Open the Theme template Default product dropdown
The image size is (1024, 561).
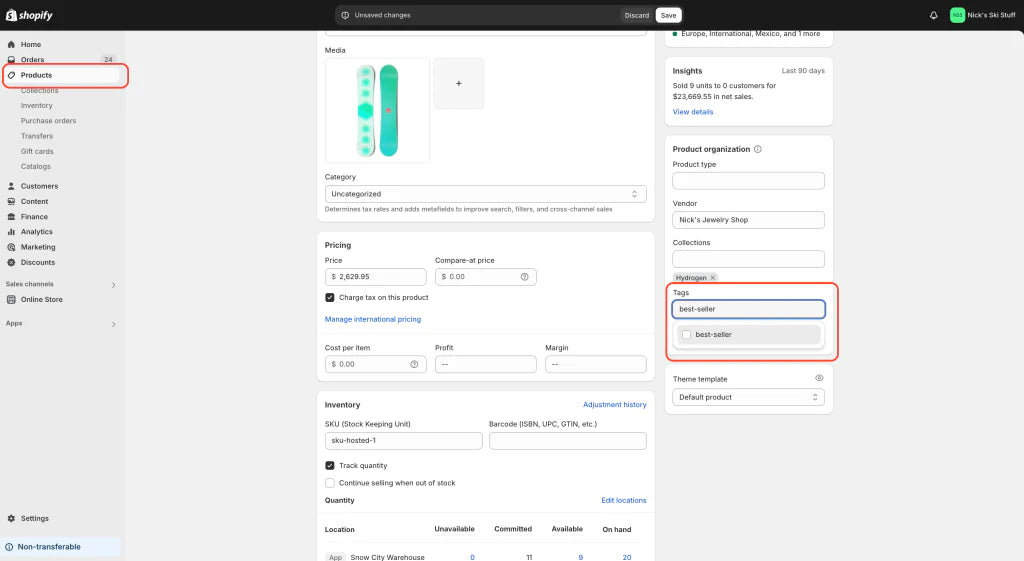748,397
